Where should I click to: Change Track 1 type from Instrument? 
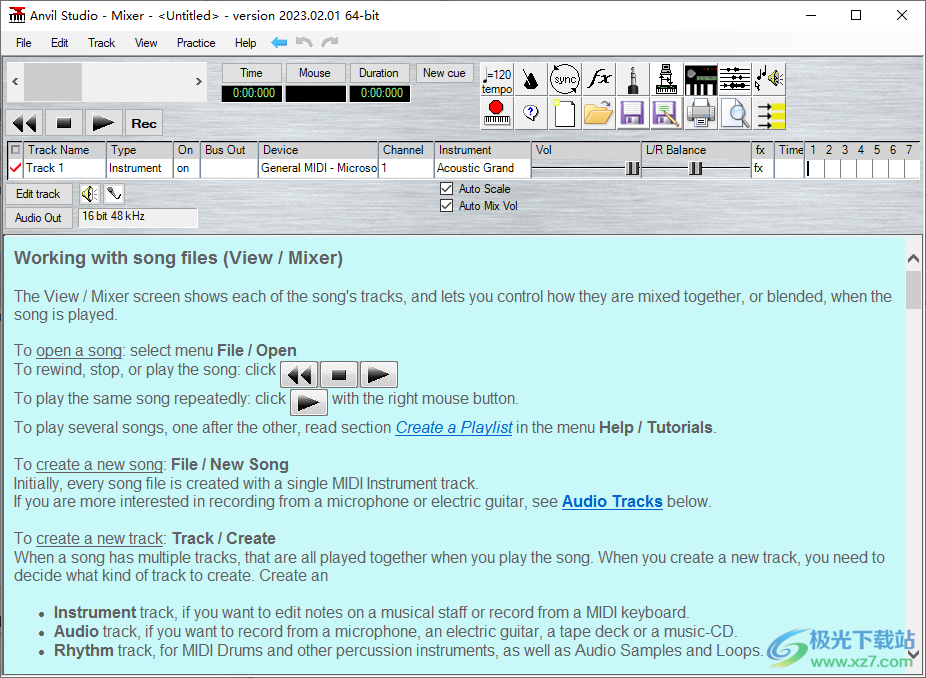pyautogui.click(x=139, y=169)
